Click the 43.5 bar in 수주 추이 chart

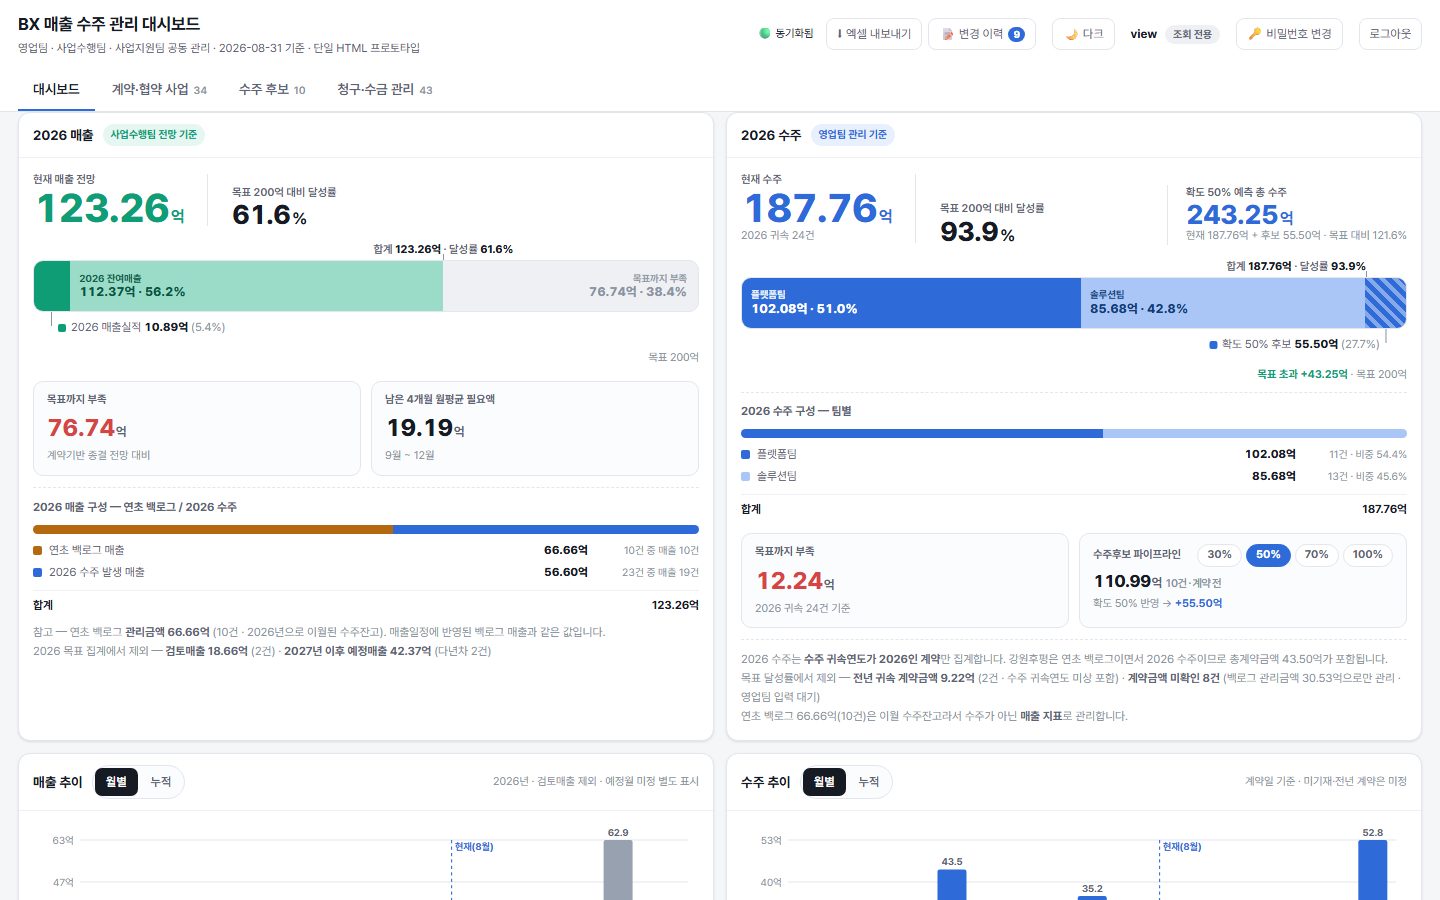click(952, 884)
